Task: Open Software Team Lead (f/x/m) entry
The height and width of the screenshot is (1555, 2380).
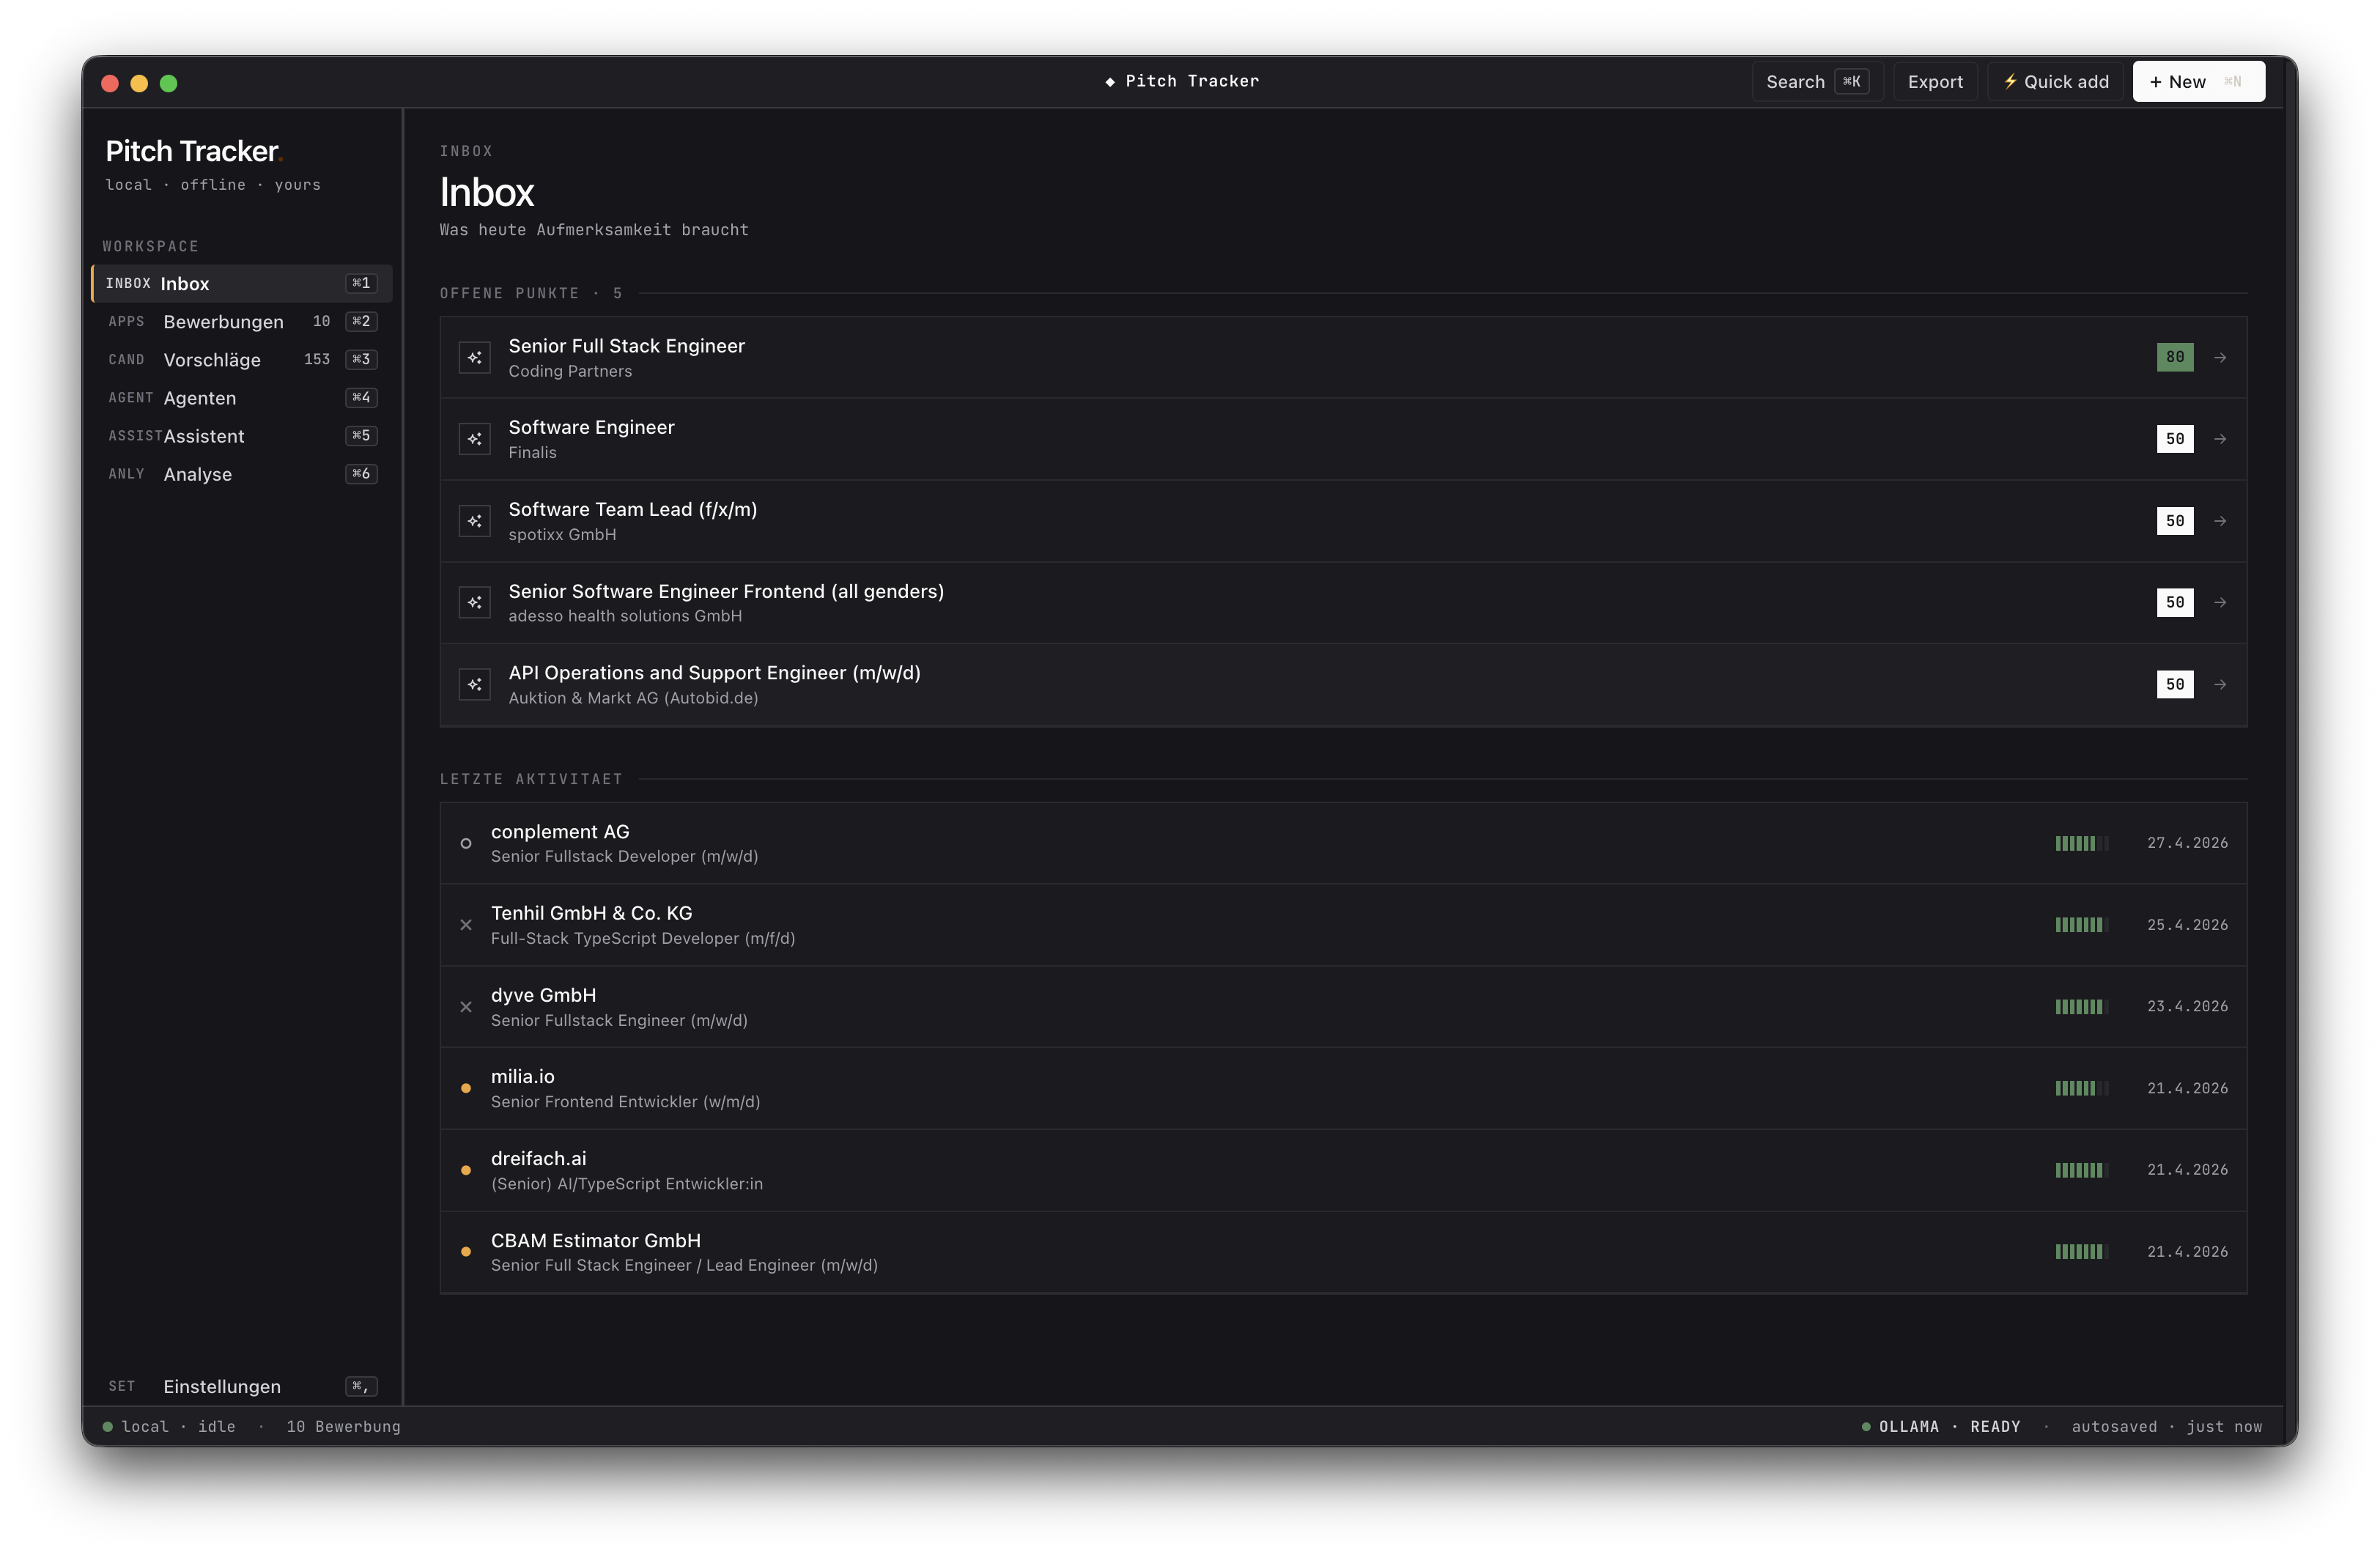Action: pyautogui.click(x=1343, y=521)
